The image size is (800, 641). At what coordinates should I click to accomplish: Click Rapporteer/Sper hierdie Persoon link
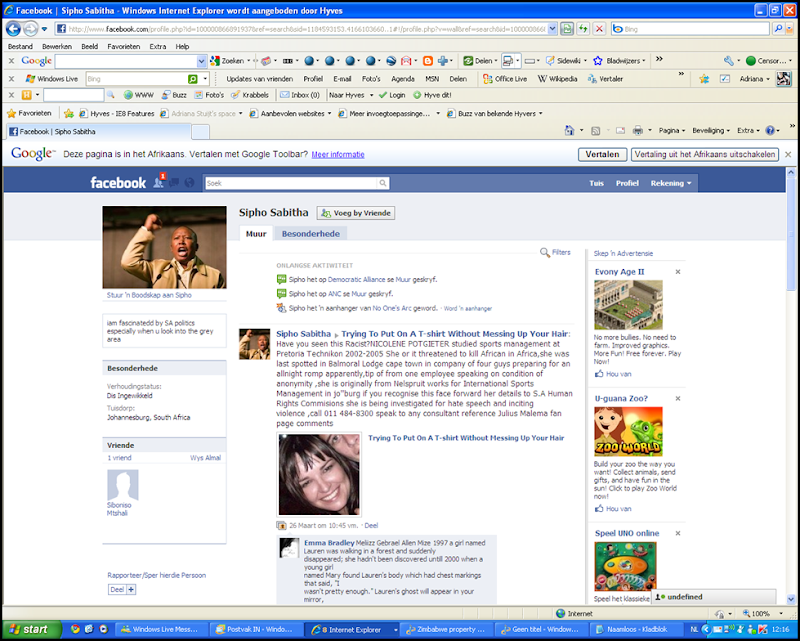pos(157,575)
